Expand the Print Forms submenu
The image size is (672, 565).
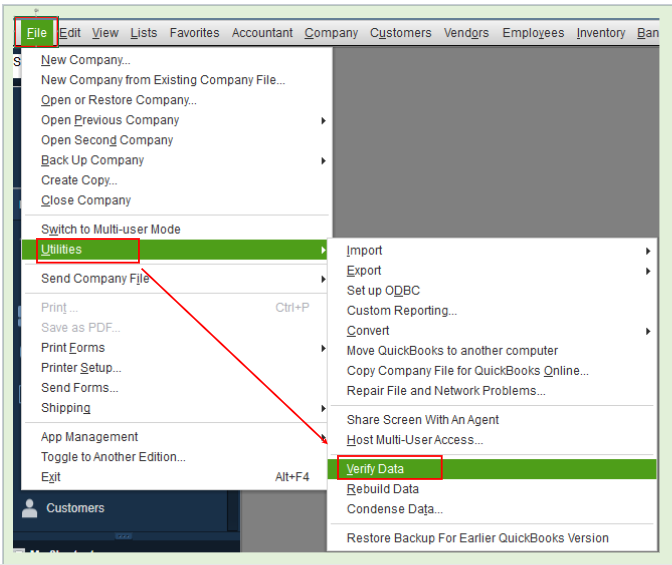coord(176,348)
